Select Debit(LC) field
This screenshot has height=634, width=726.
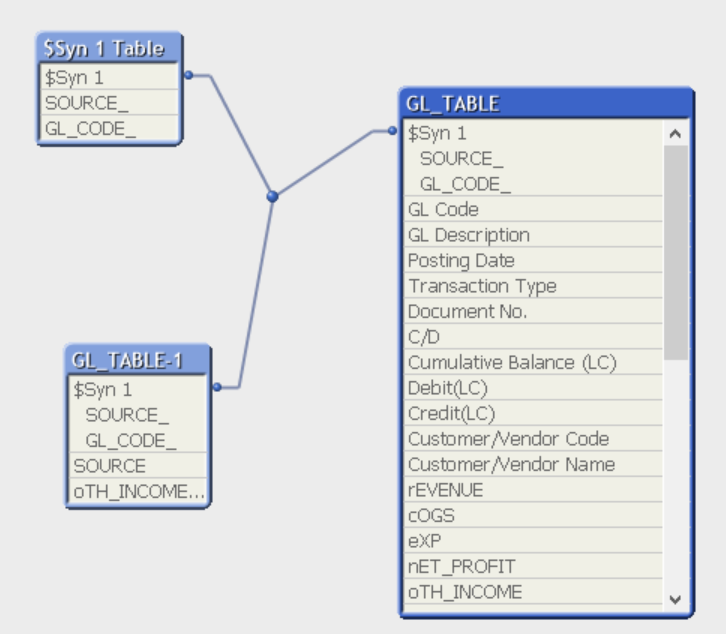[533, 388]
